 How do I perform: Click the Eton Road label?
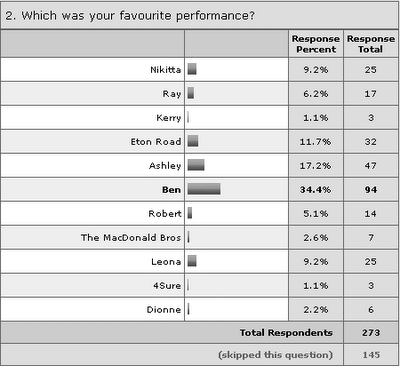click(156, 142)
